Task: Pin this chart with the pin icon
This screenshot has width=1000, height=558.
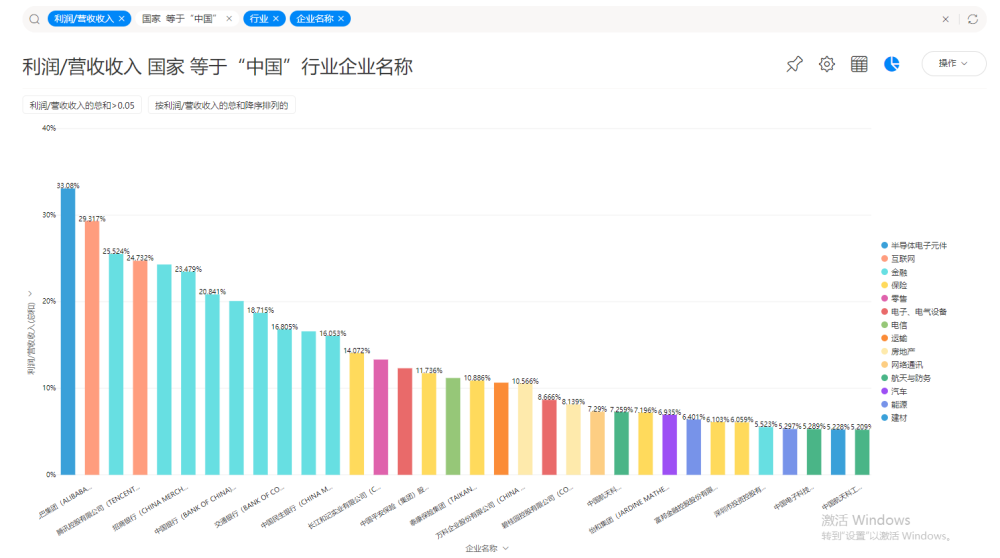Action: point(795,64)
